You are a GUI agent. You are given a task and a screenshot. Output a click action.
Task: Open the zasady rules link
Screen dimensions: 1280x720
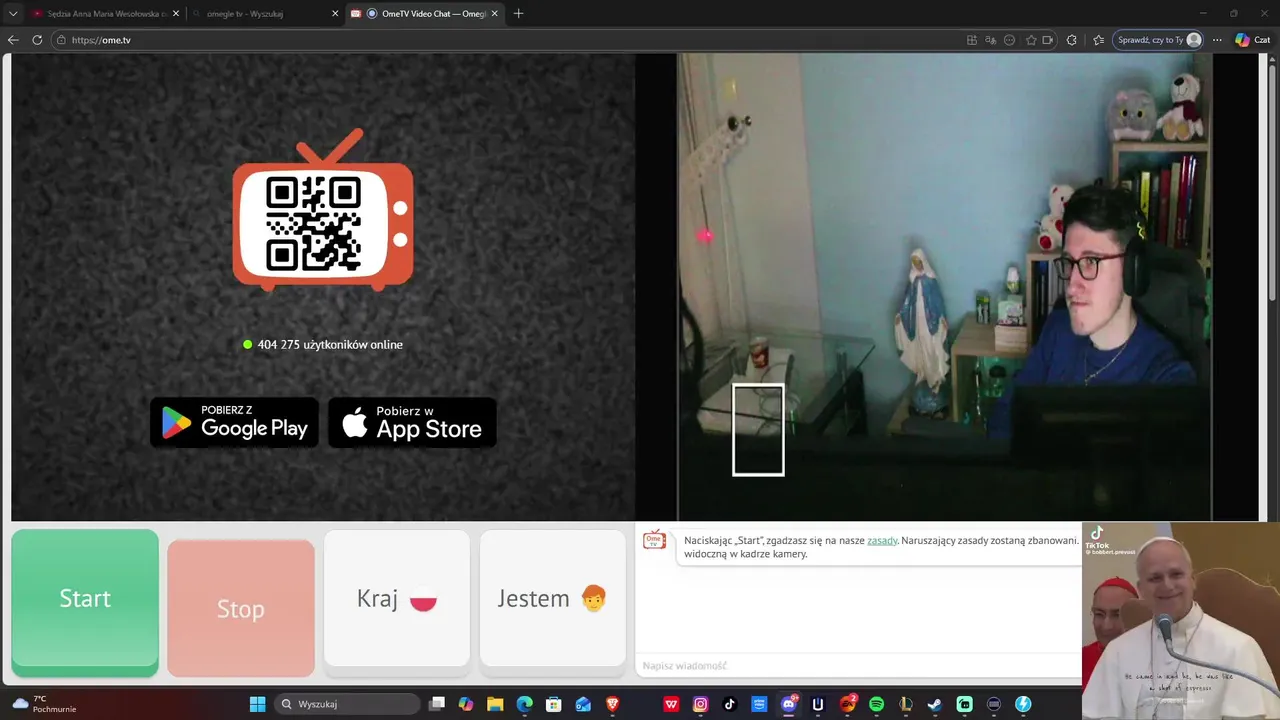882,541
